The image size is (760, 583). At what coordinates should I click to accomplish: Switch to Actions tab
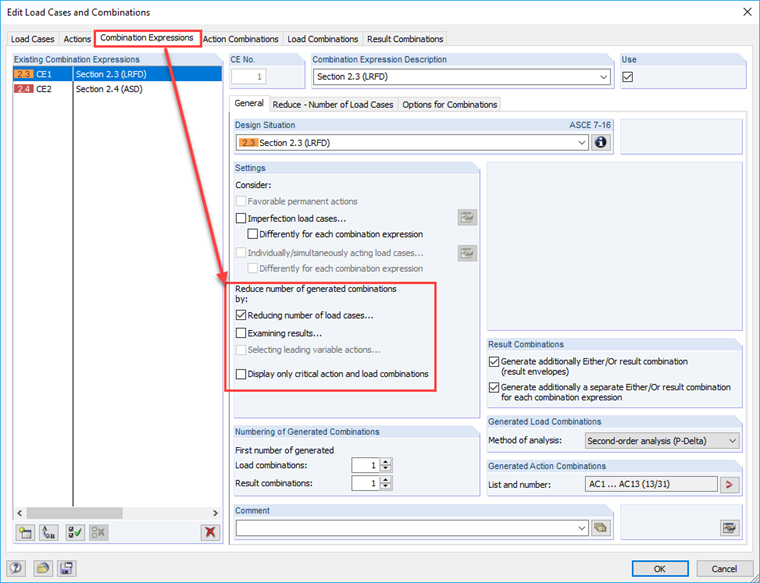(x=77, y=39)
